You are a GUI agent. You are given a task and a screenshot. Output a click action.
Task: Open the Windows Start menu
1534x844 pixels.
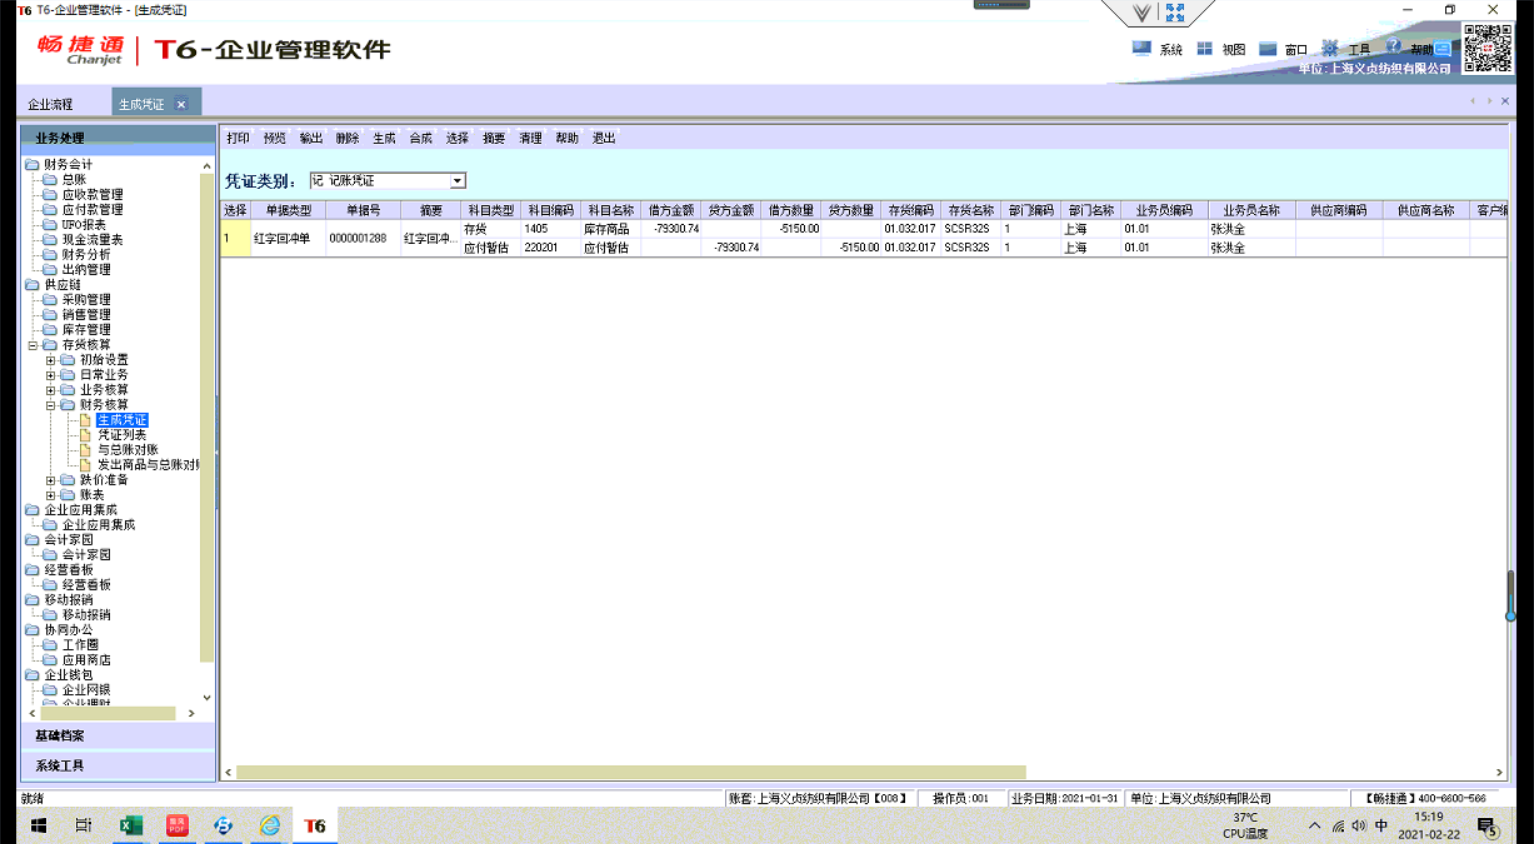pos(38,825)
